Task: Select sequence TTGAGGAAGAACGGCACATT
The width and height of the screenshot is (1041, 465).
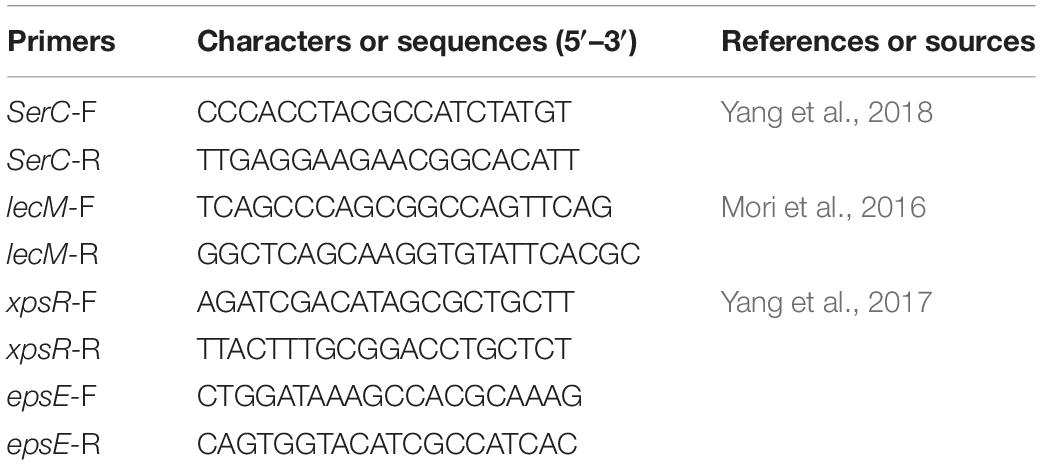Action: point(388,160)
